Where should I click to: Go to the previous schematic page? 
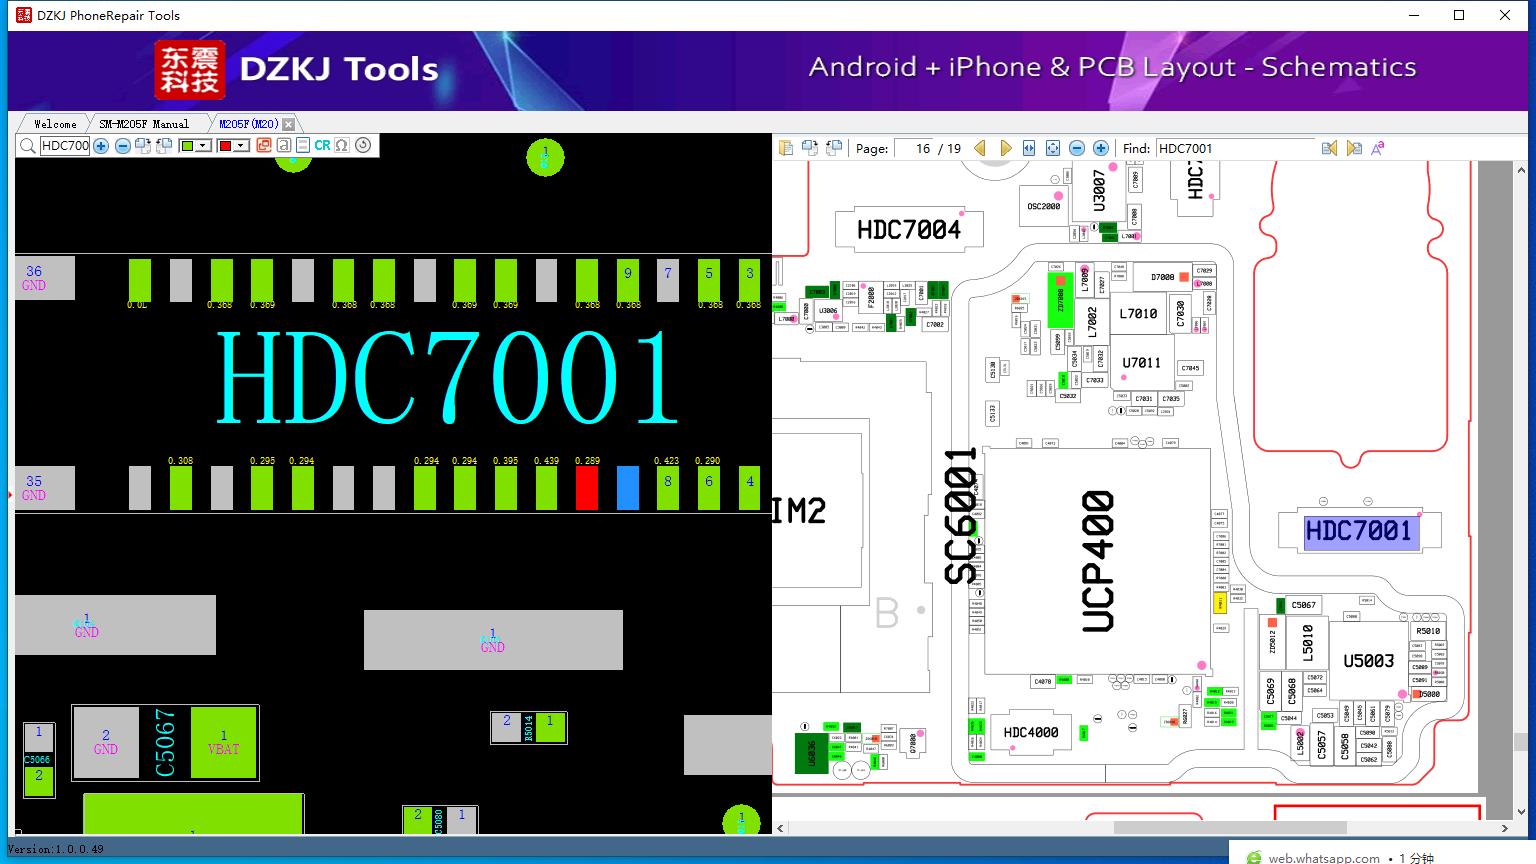[980, 148]
